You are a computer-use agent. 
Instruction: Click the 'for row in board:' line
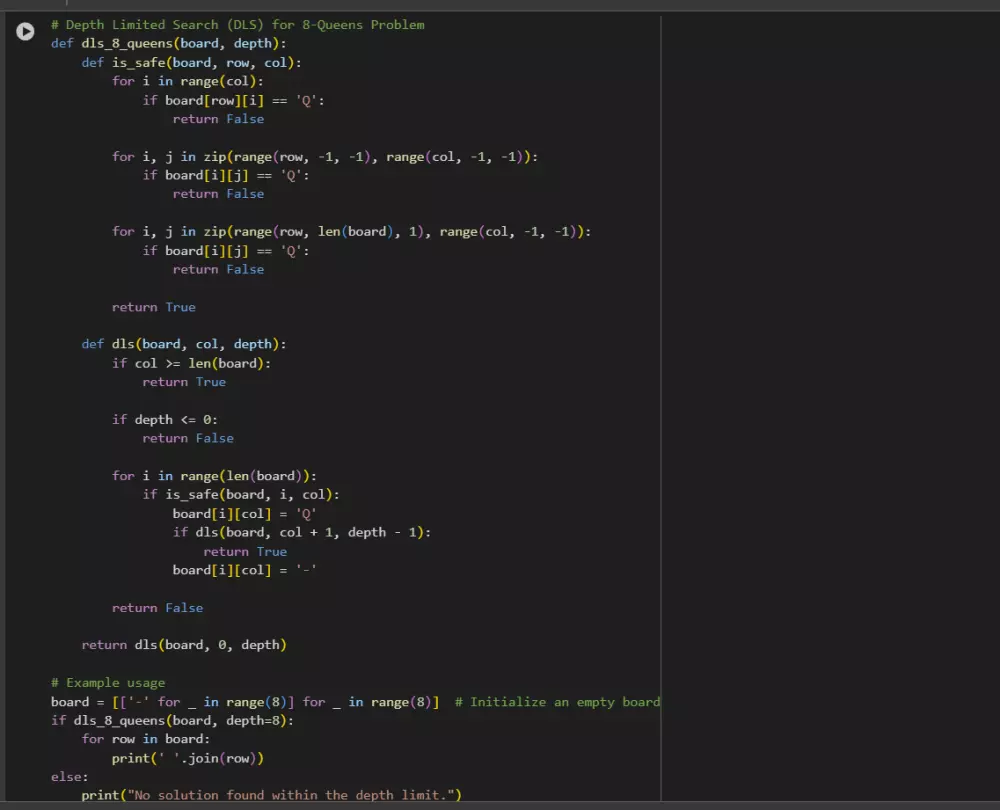[x=145, y=739]
